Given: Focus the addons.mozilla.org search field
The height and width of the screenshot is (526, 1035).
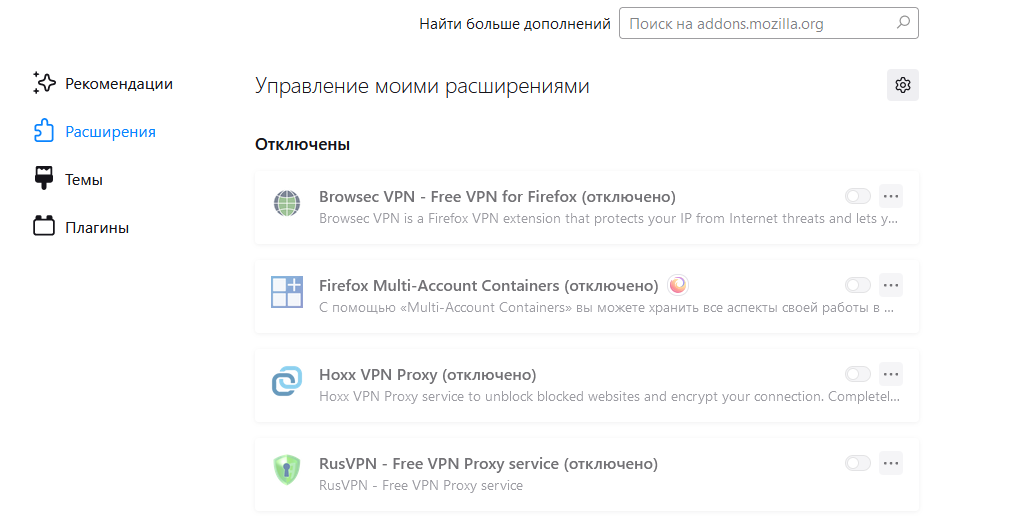Looking at the screenshot, I should (x=768, y=23).
